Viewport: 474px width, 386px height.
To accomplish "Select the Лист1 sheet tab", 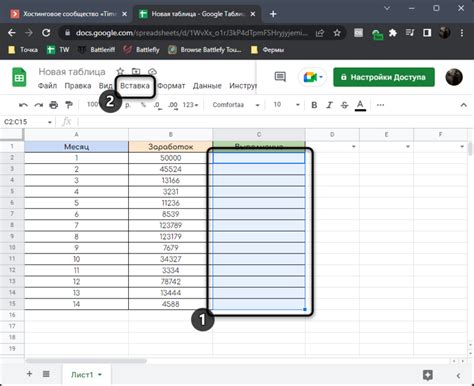I will point(86,375).
